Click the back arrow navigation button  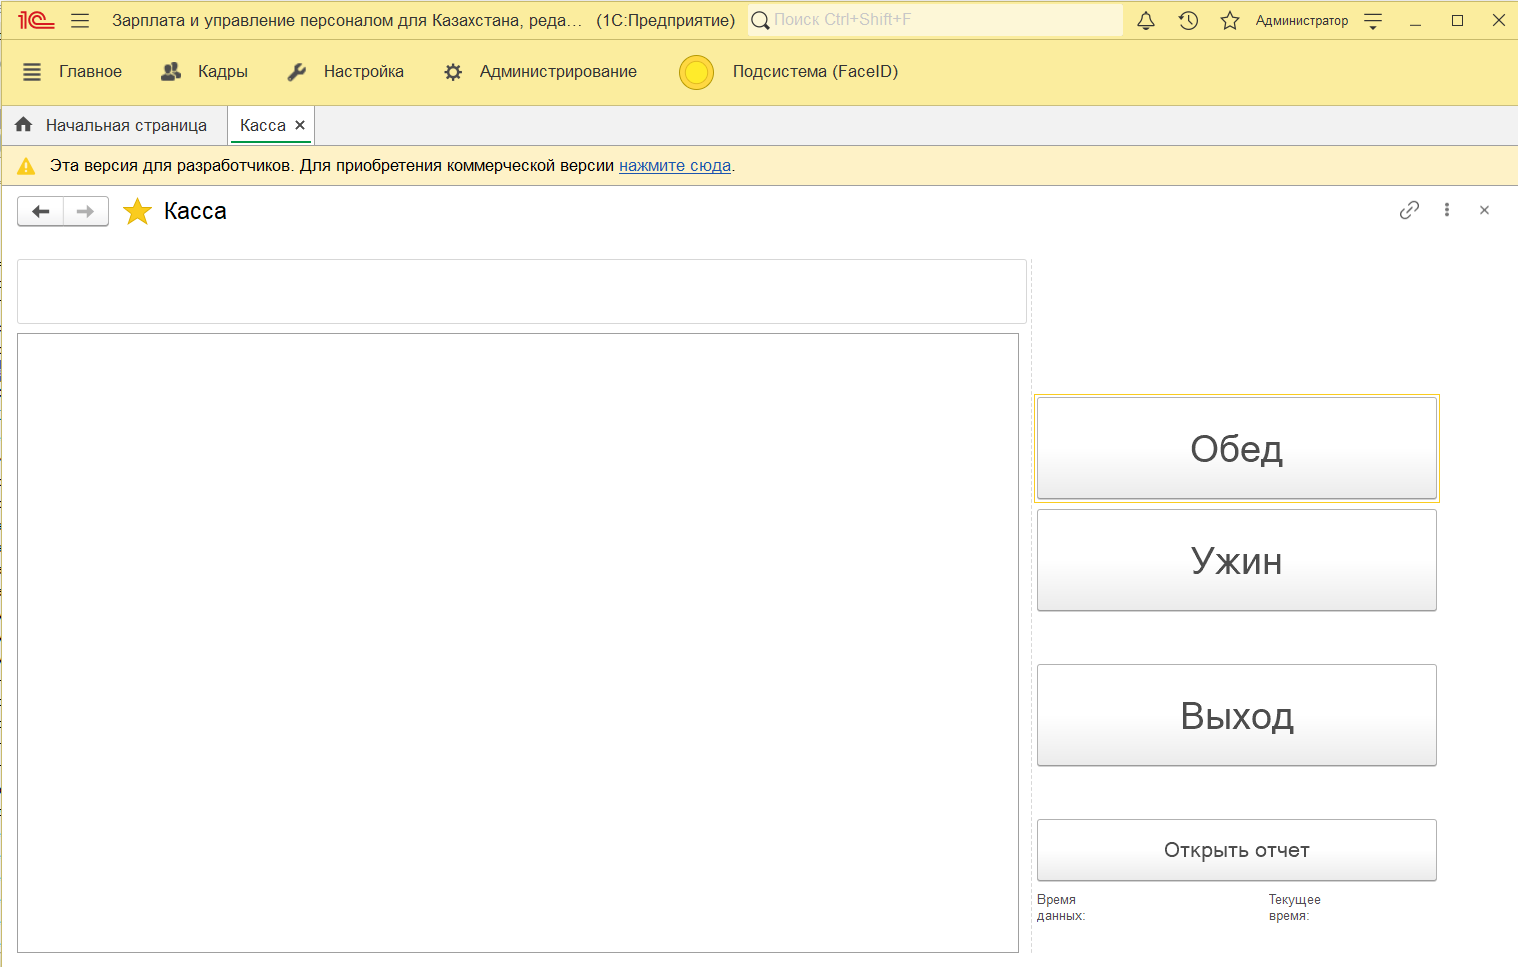click(41, 211)
